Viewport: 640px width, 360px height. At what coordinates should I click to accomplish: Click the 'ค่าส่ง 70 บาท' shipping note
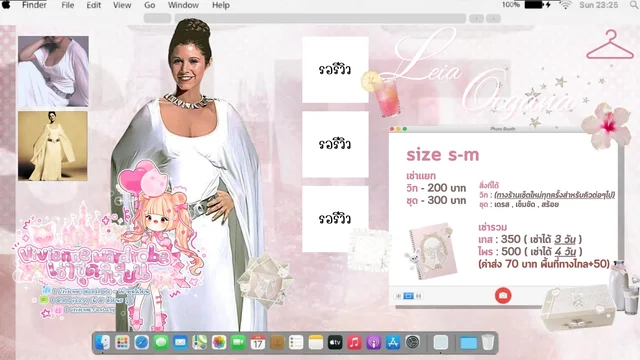tap(544, 264)
